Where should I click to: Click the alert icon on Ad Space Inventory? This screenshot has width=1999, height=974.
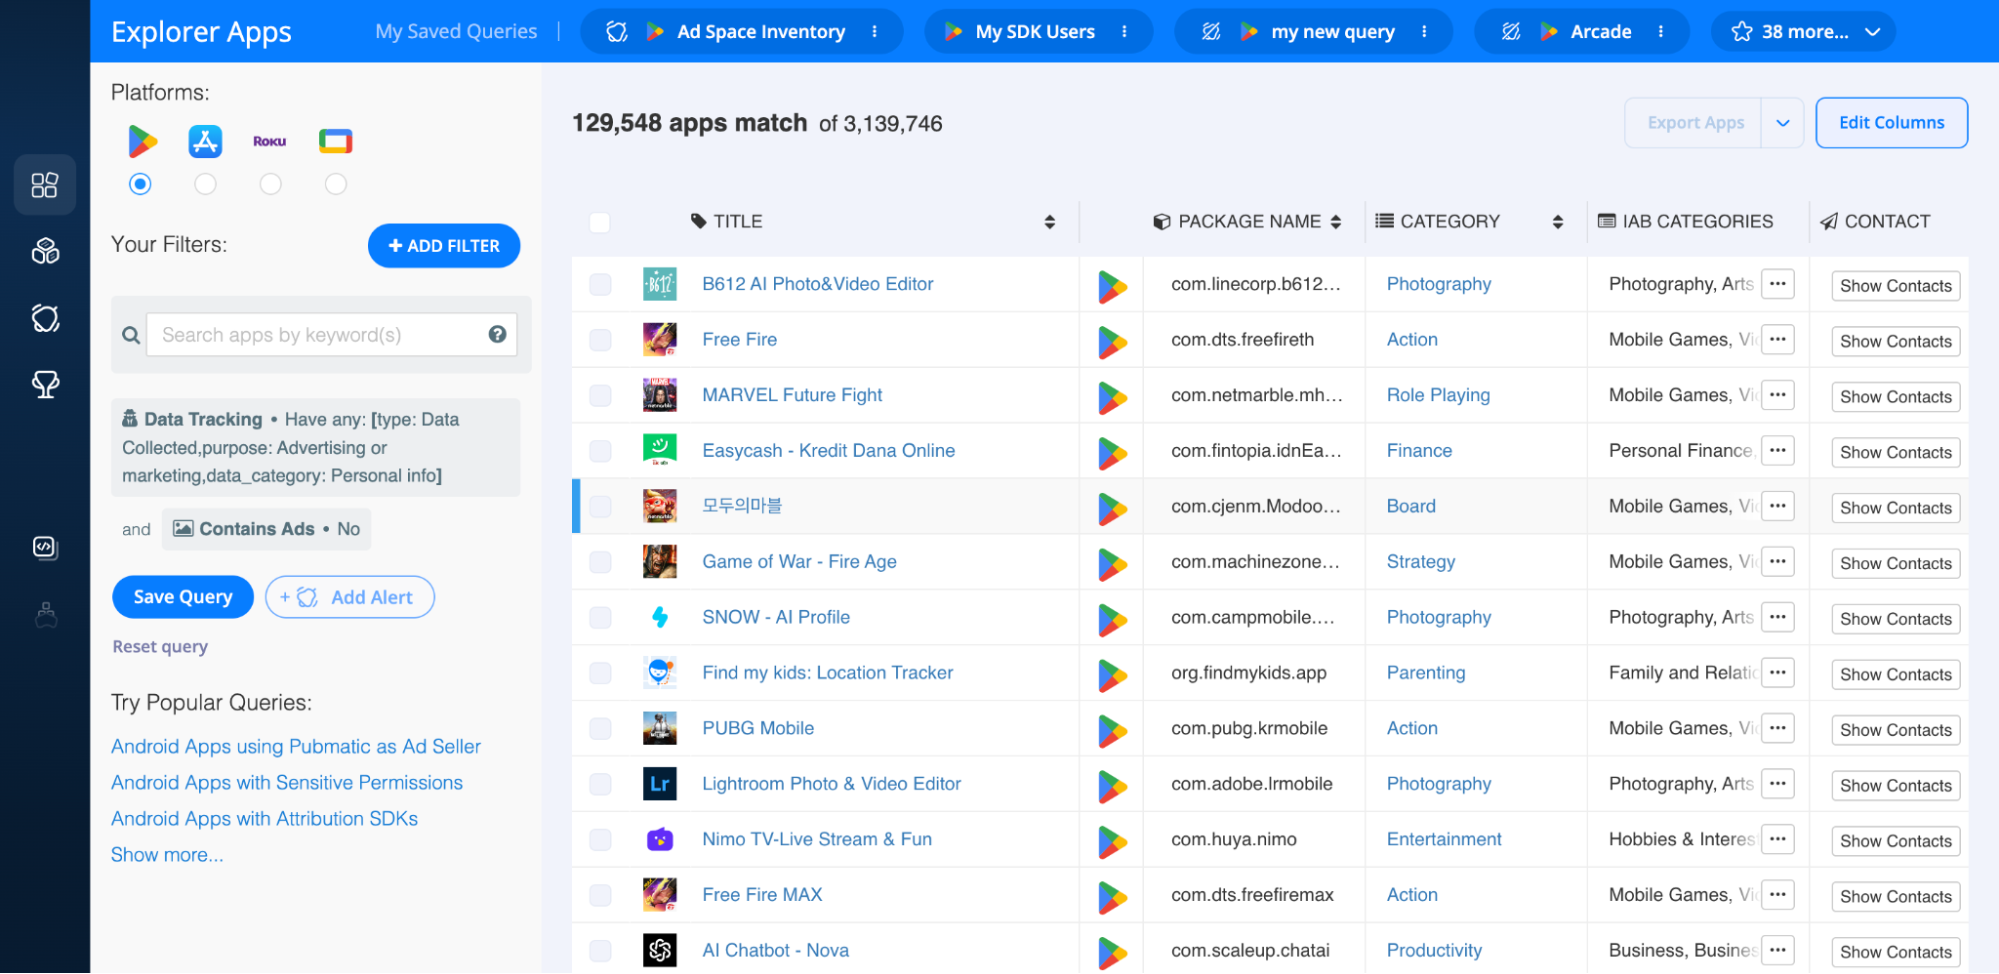click(617, 31)
